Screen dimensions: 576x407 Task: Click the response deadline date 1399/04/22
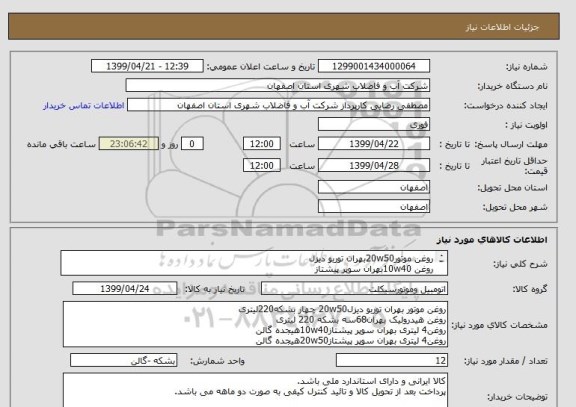374,144
